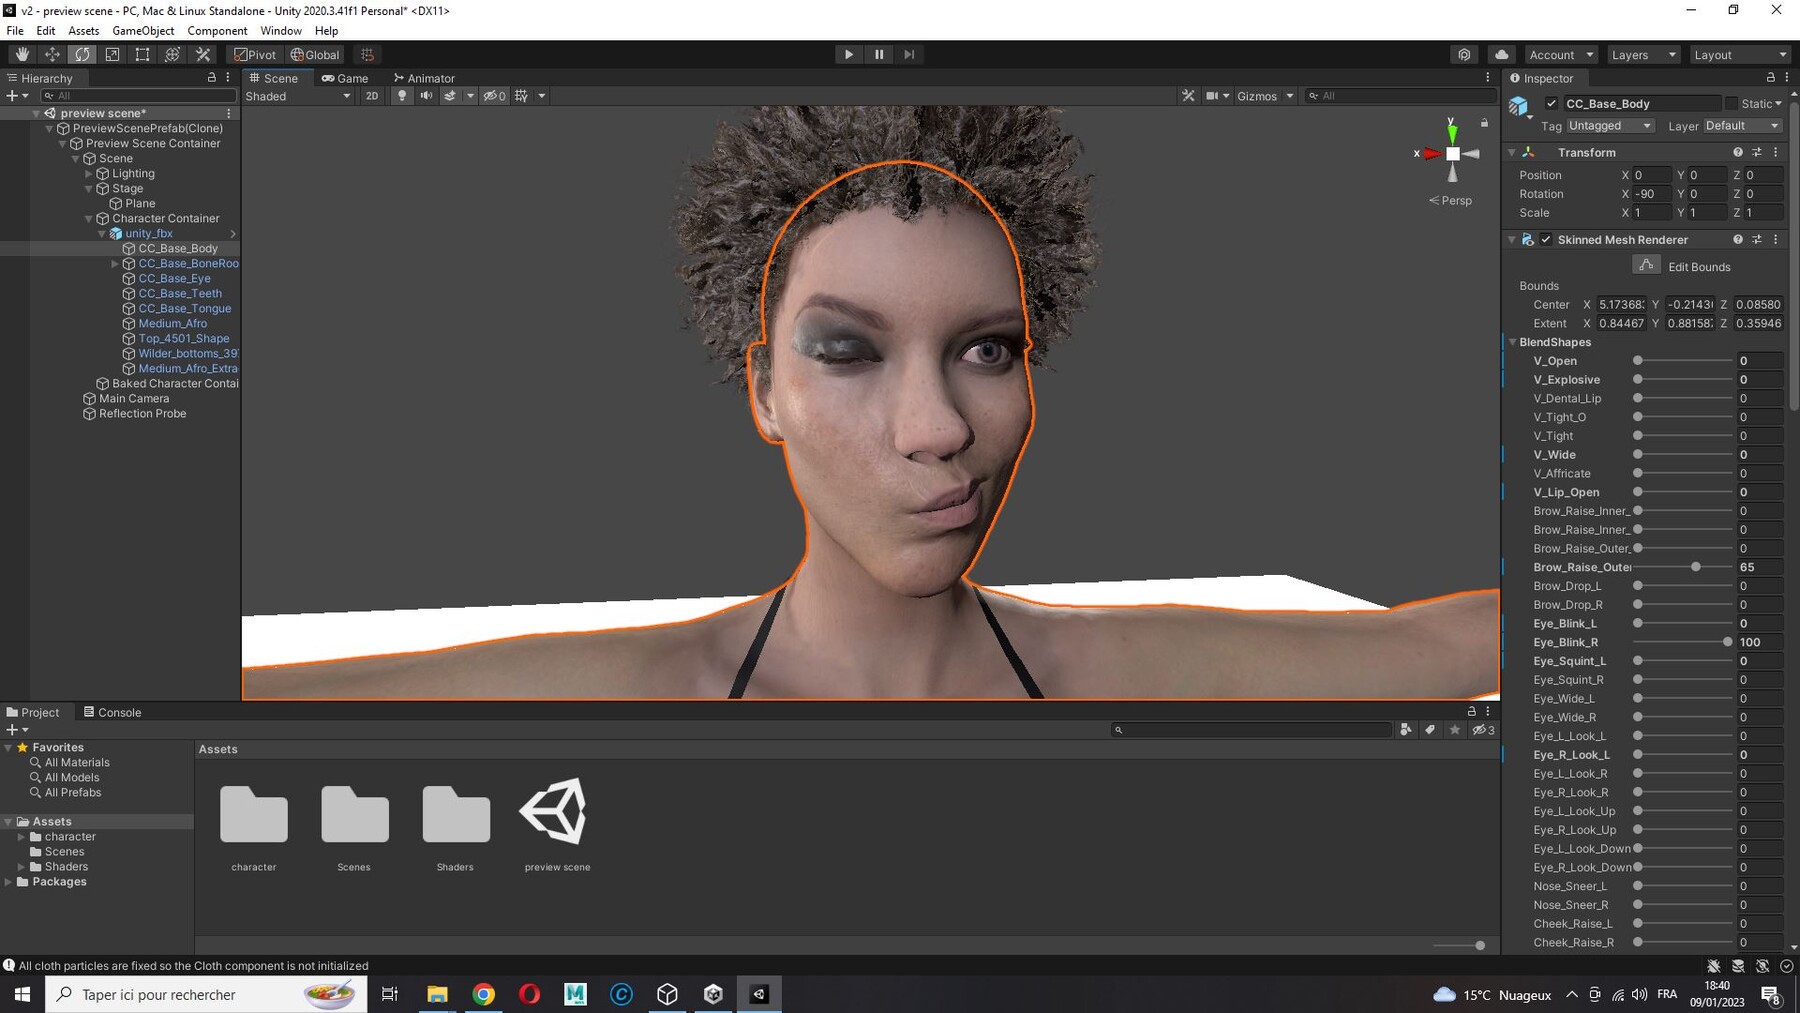
Task: Toggle CC_Base_Body active checkbox
Action: pos(1551,104)
